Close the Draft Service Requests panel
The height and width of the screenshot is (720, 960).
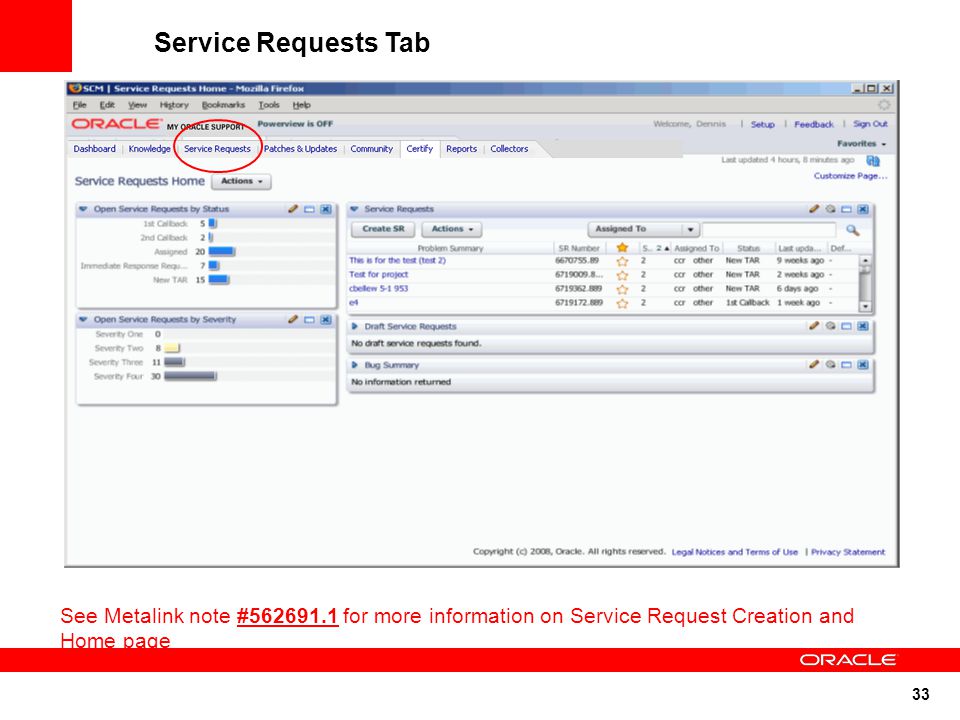[x=863, y=326]
